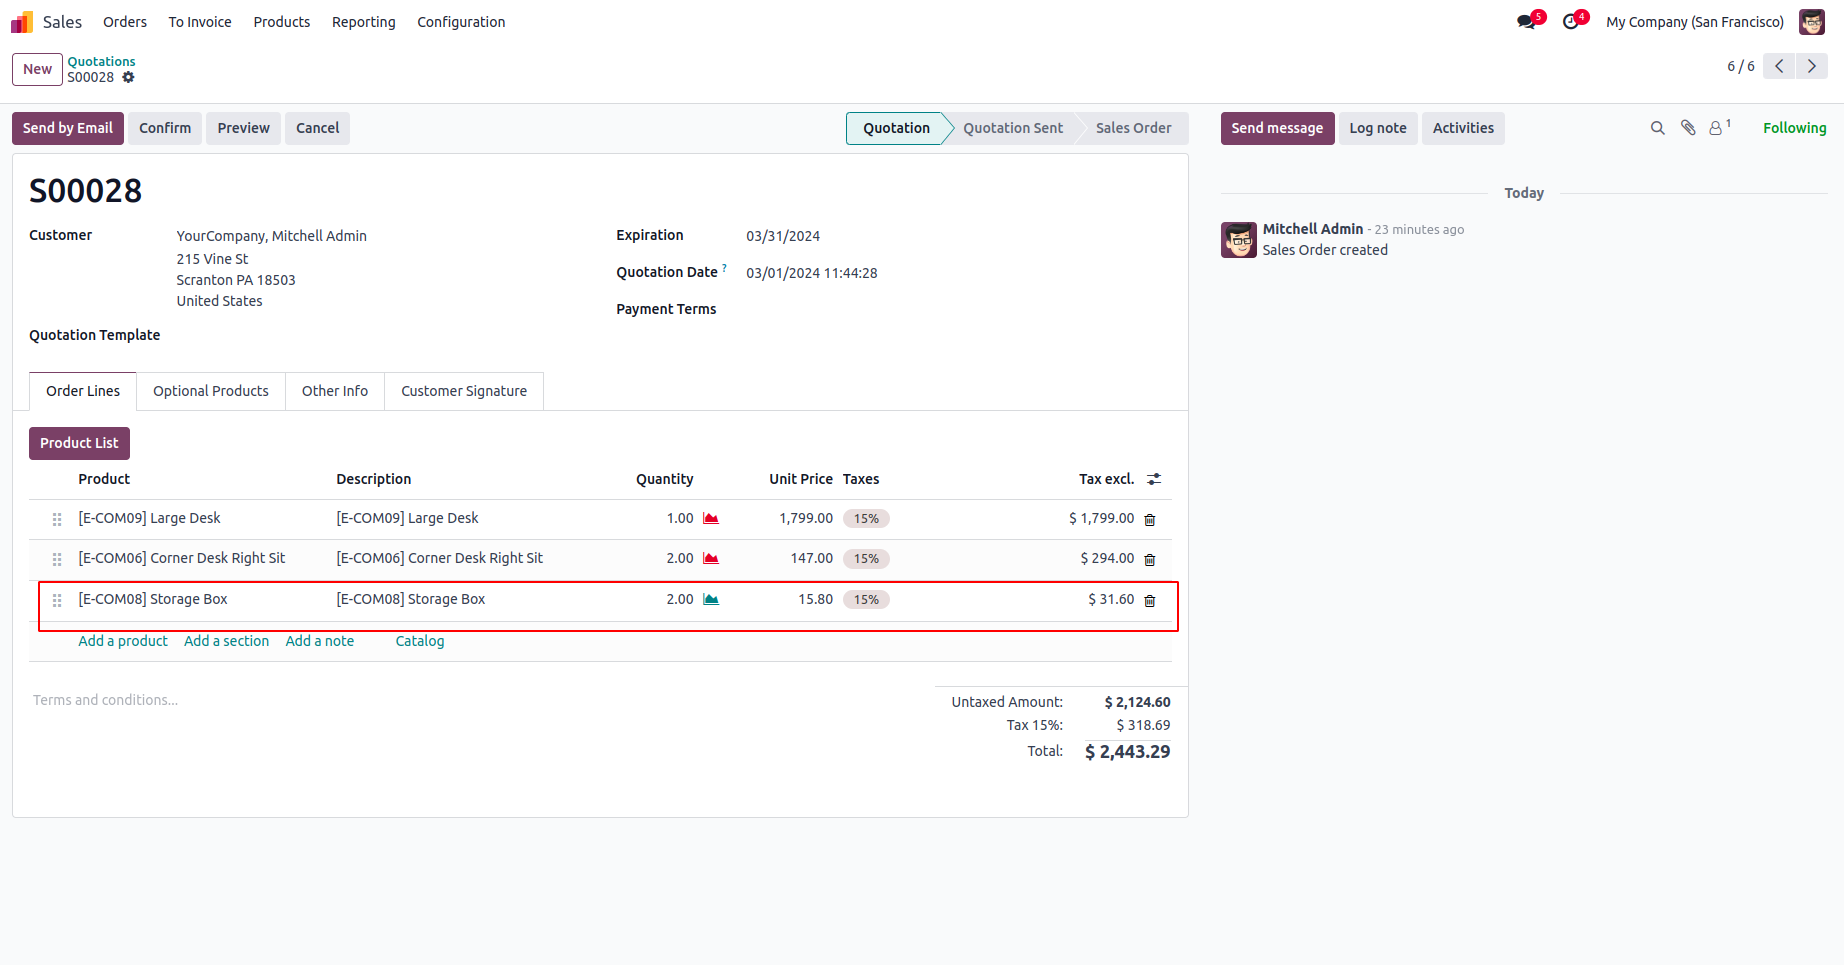This screenshot has height=965, width=1844.
Task: Select the Quotation Sent status stage
Action: [1012, 128]
